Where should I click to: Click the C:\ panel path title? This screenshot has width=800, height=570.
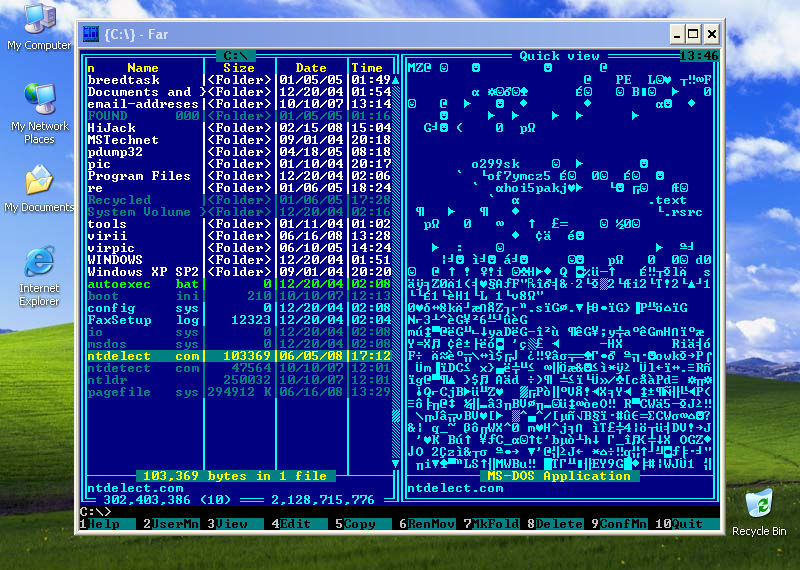[x=235, y=56]
